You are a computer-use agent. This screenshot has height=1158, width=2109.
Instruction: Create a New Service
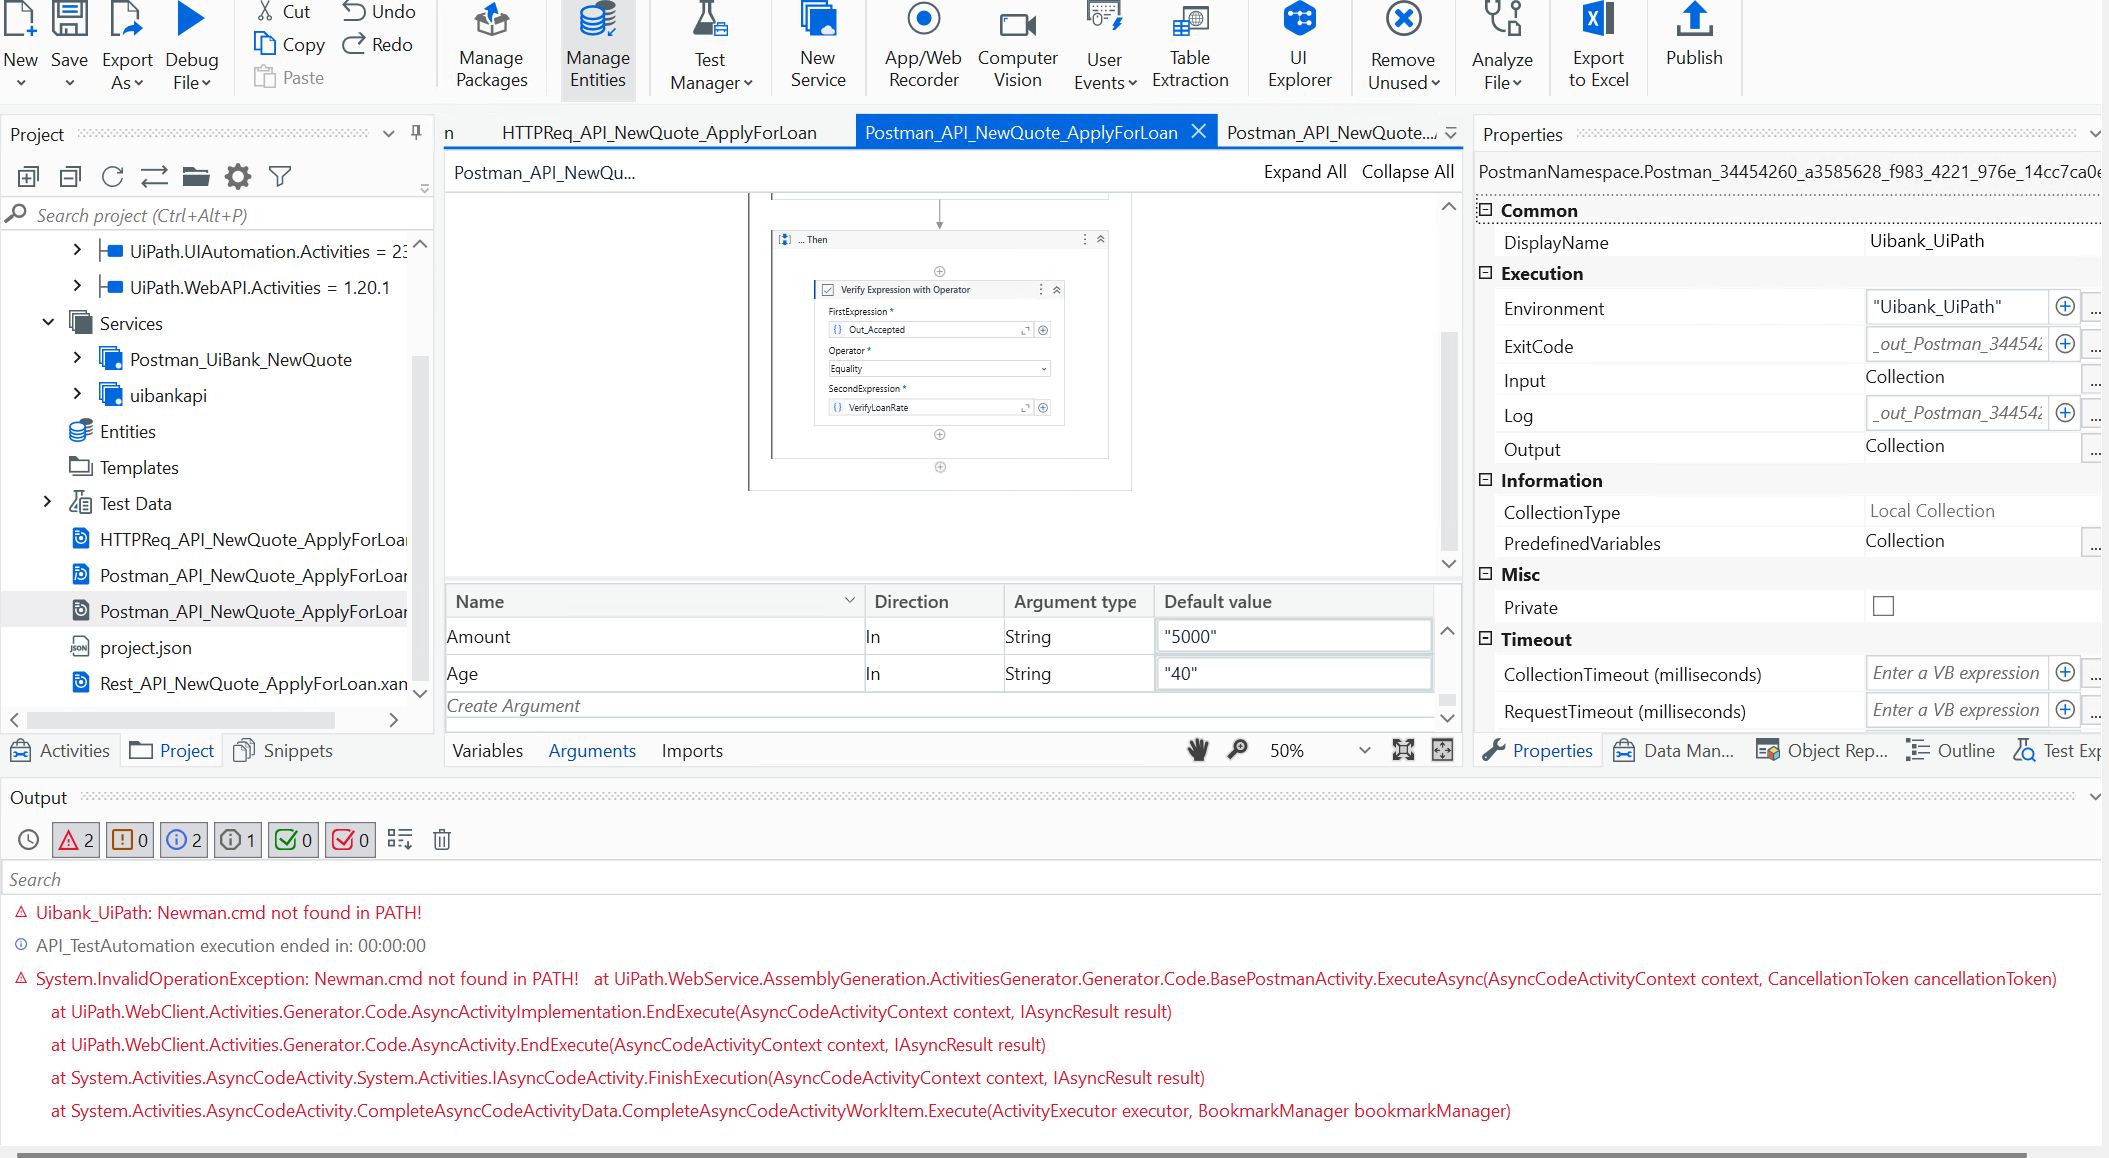tap(817, 47)
